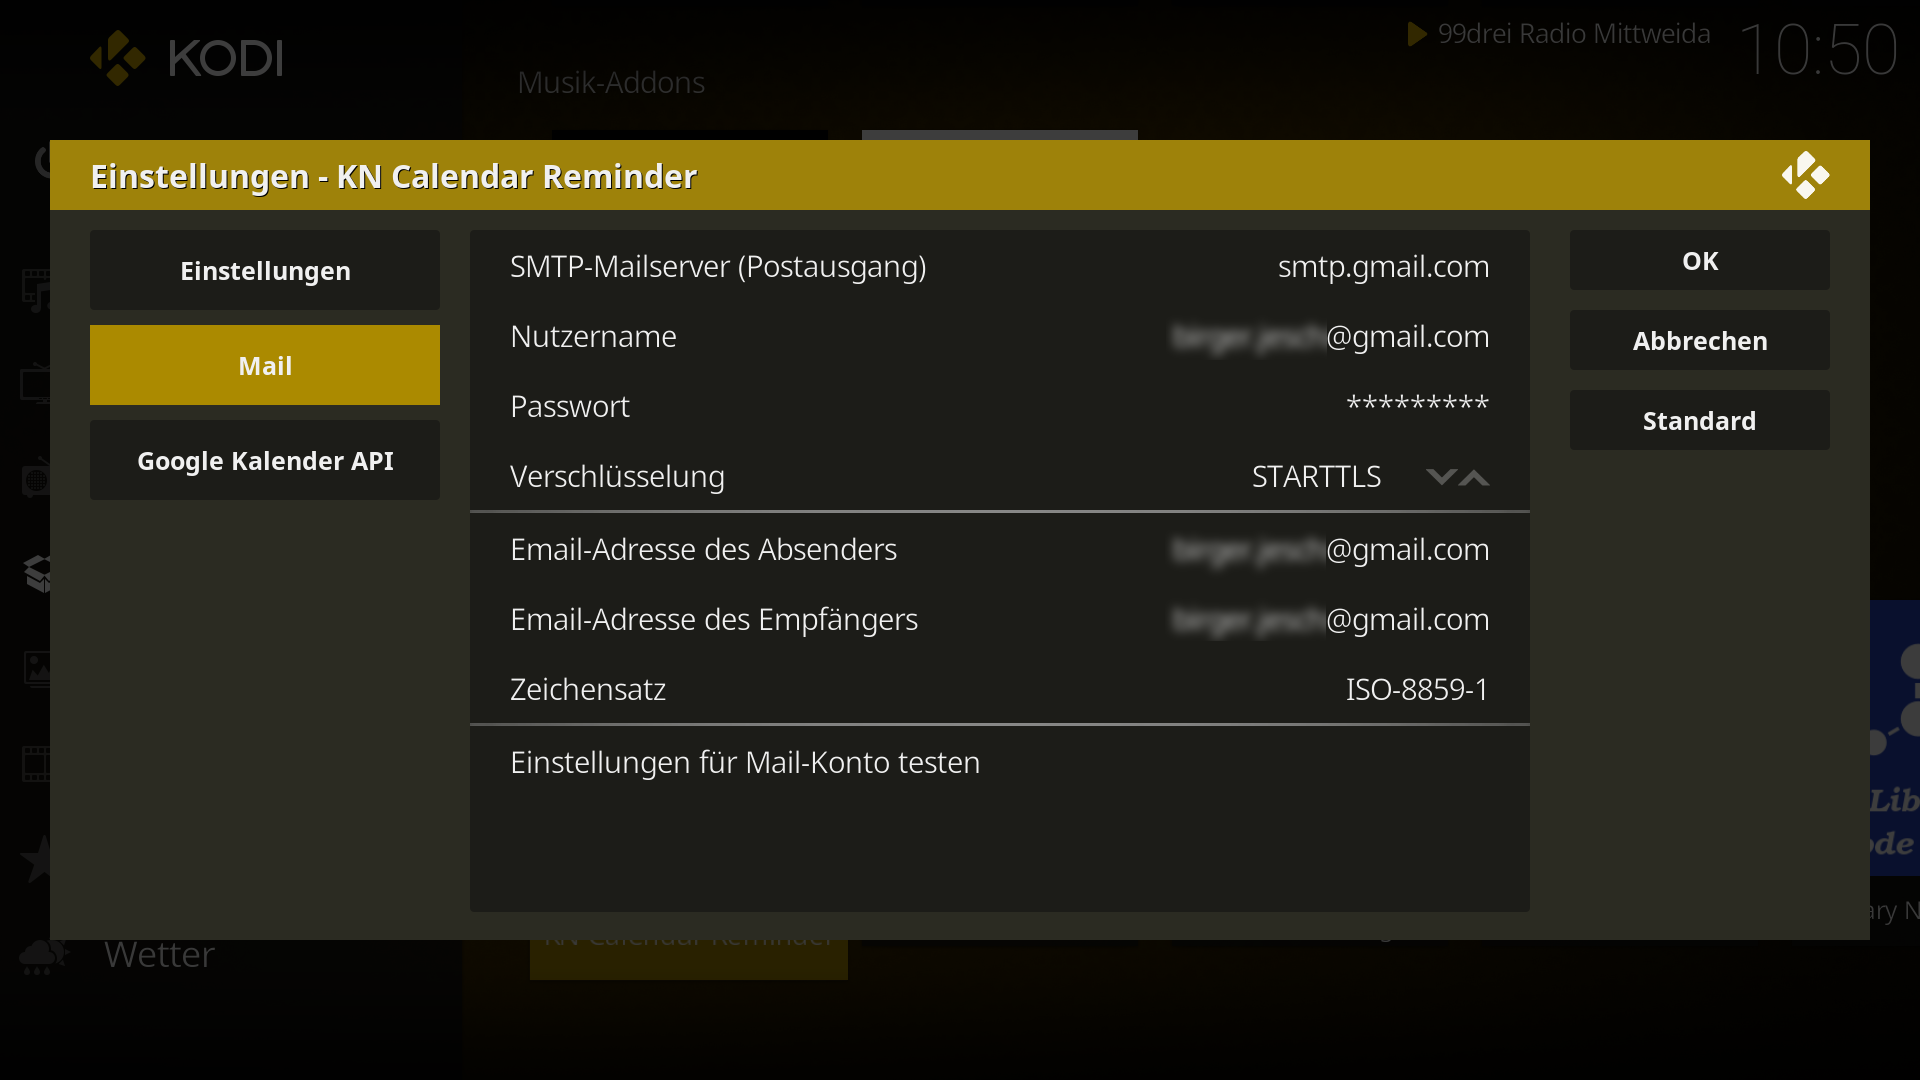Click the 10:50 clock display
Screen dimensions: 1920x1080
(x=1818, y=50)
